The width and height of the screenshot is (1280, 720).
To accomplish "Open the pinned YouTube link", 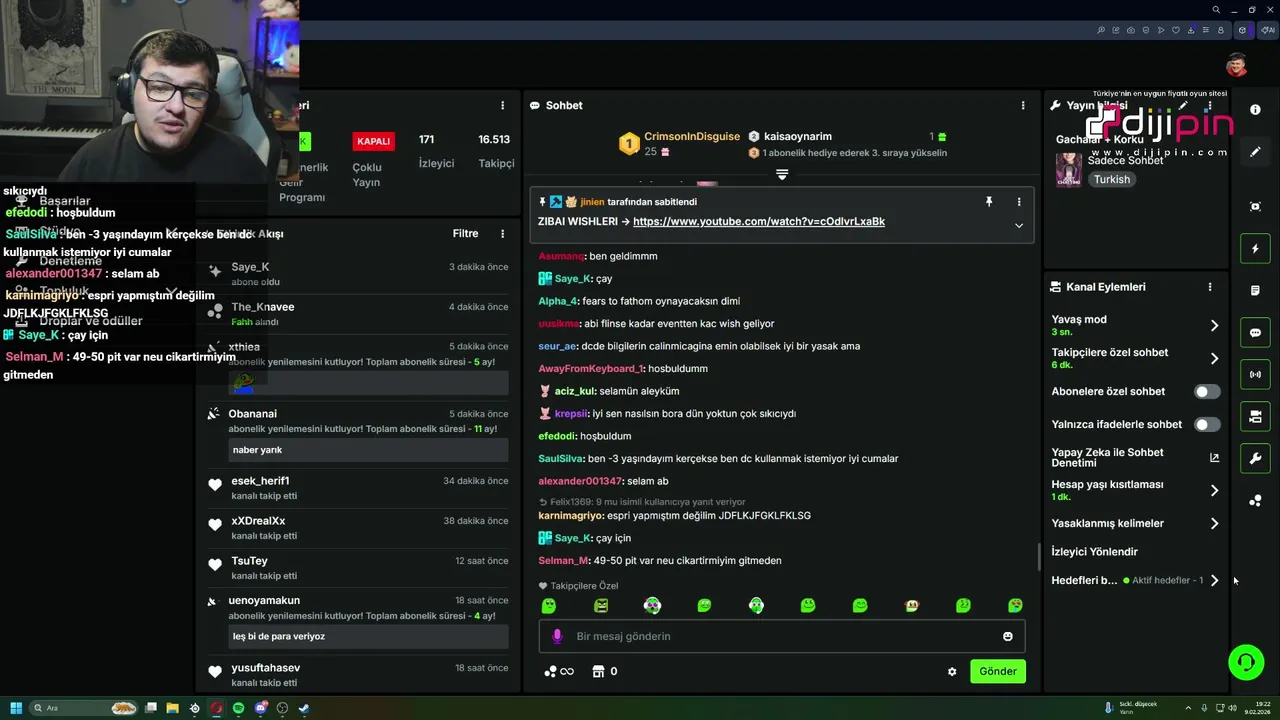I will pyautogui.click(x=758, y=222).
